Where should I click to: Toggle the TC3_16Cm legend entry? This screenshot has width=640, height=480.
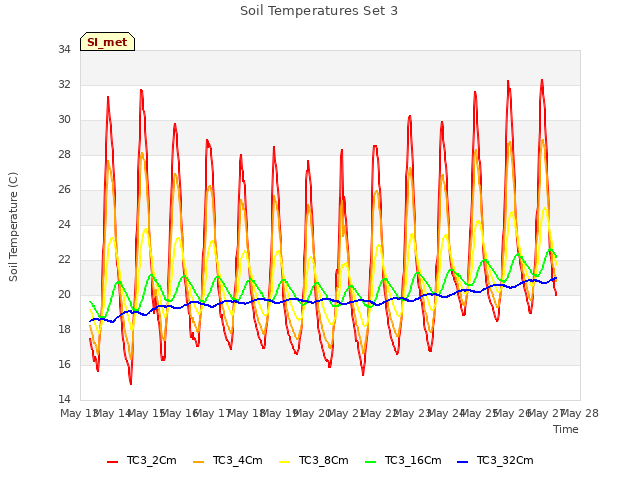point(403,461)
